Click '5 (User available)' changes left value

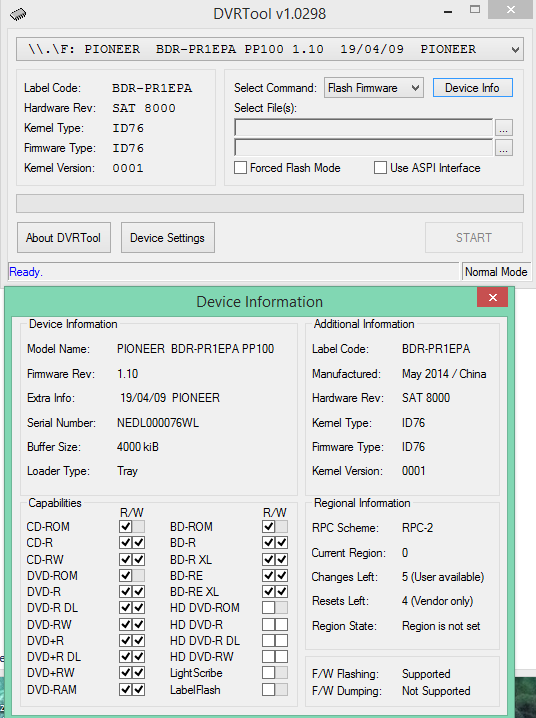(x=443, y=577)
